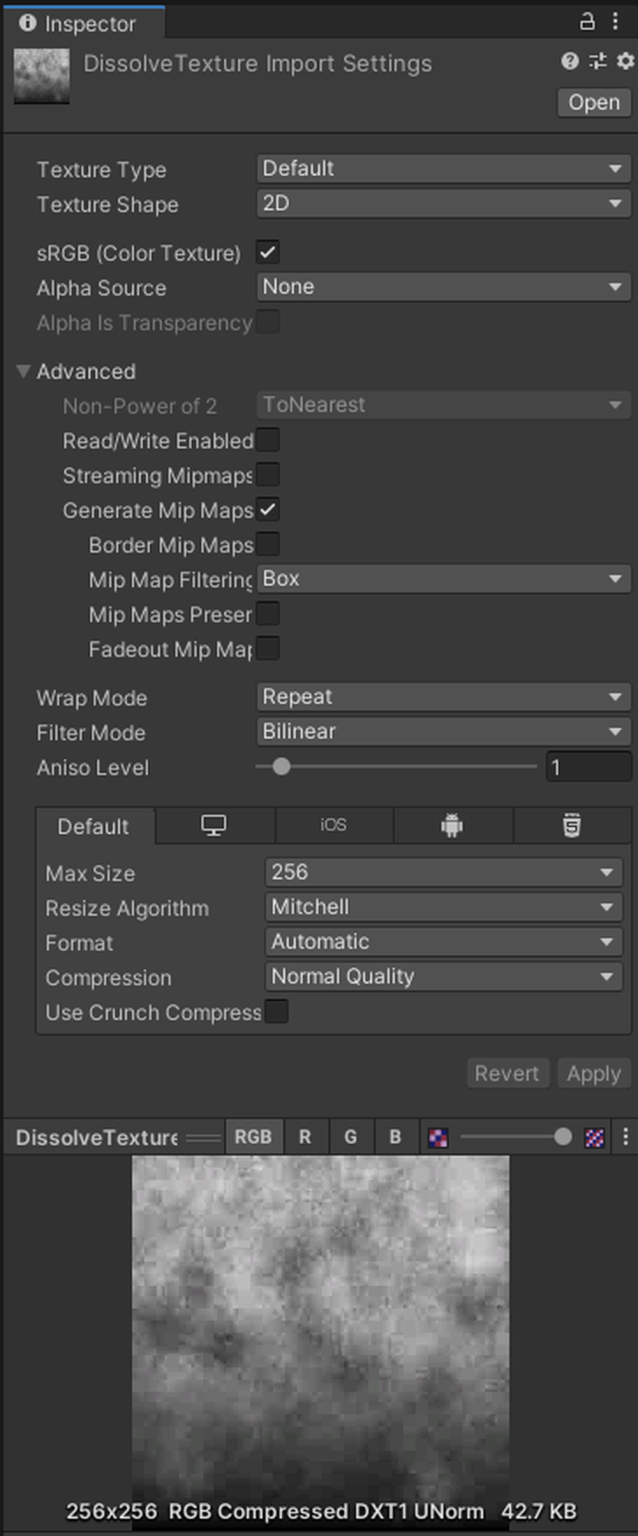Select the Default platform tab
Image resolution: width=638 pixels, height=1536 pixels.
(x=93, y=826)
